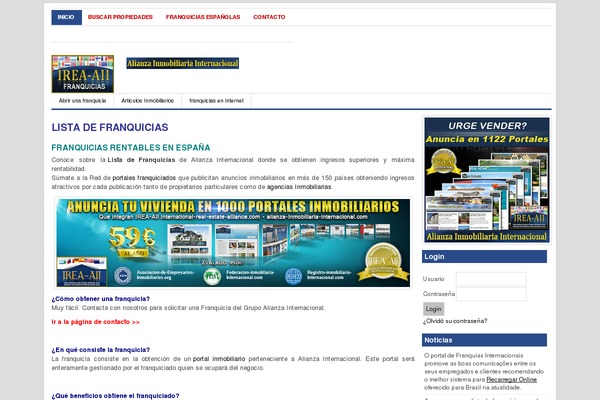This screenshot has height=400, width=600.
Task: Click the Lista de Franquicias bold link
Action: click(x=141, y=160)
